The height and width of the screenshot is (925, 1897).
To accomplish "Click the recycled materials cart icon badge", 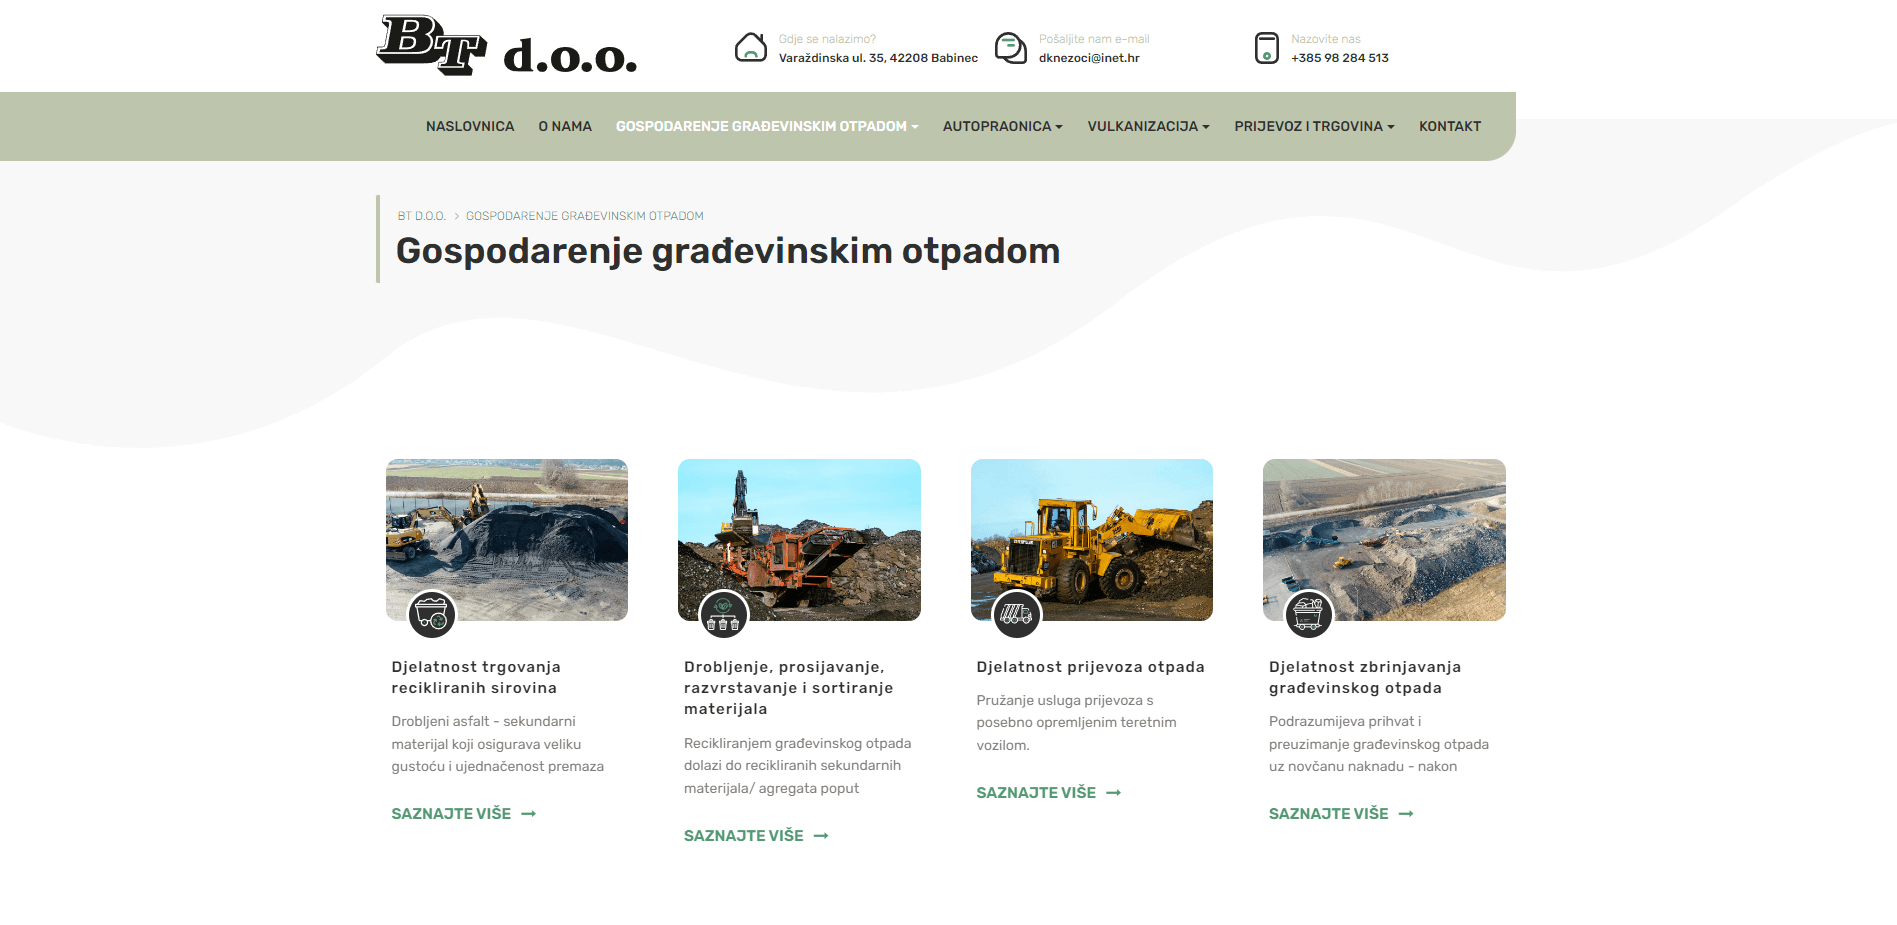I will pyautogui.click(x=432, y=614).
